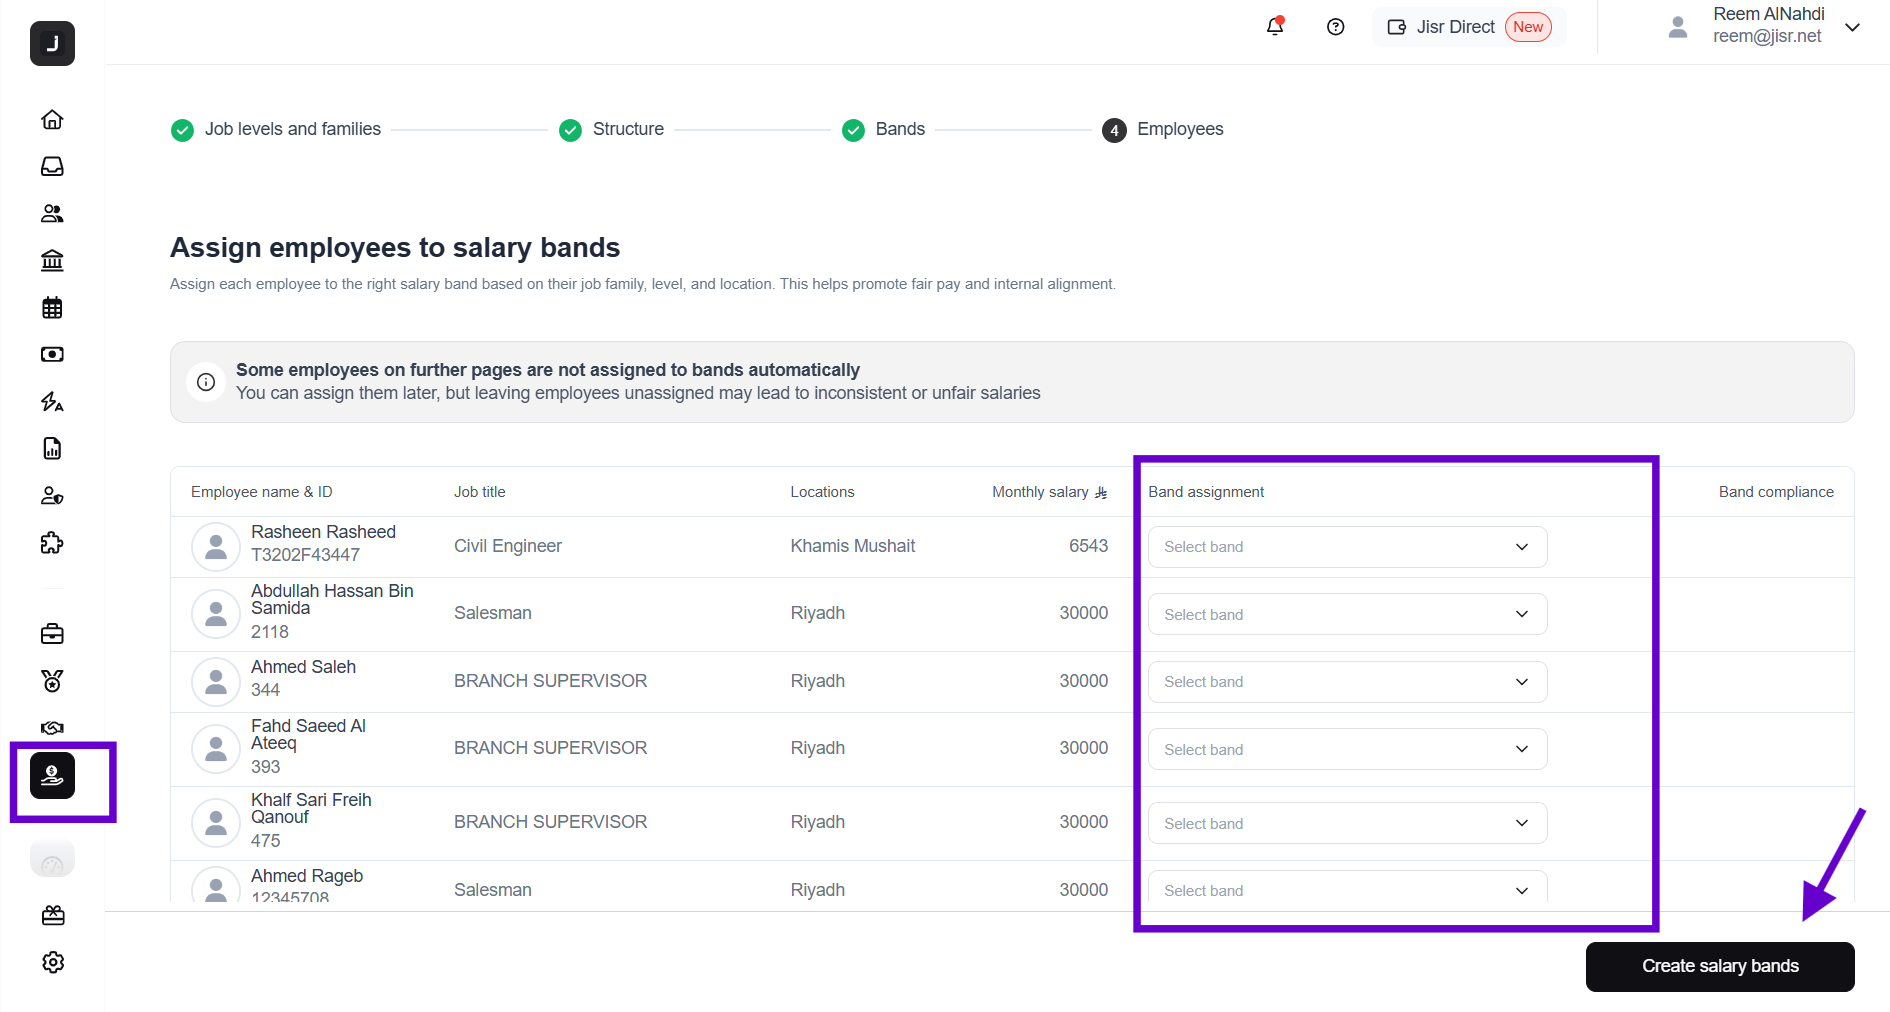Screen dimensions: 1890x1012
Task: Expand band dropdown for Rasheen Rasheed
Action: coord(1346,547)
